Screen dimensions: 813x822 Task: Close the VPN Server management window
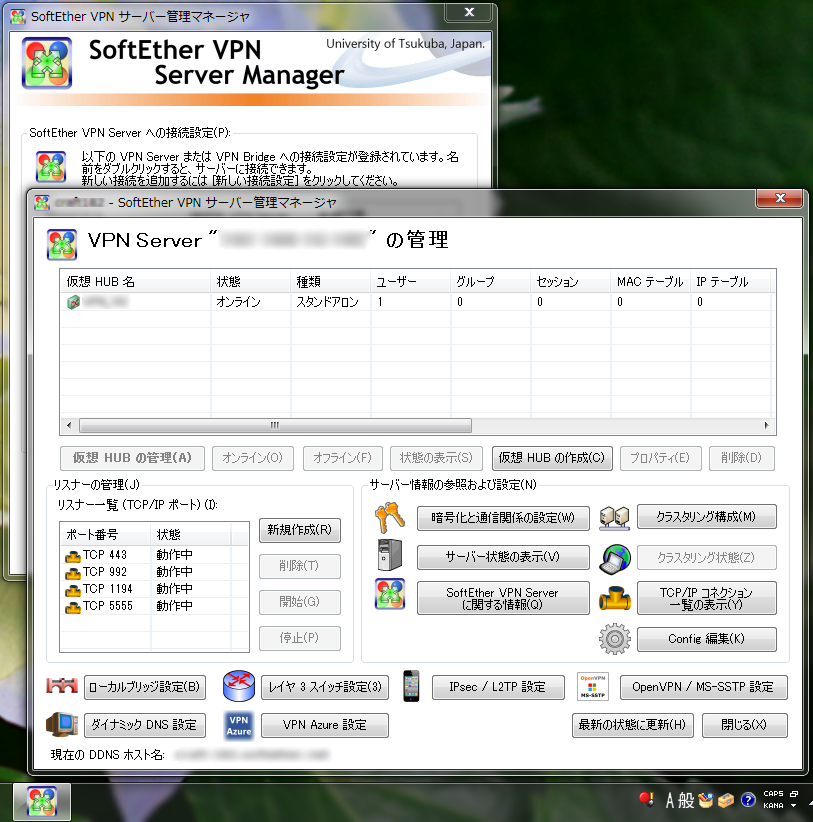click(x=779, y=199)
